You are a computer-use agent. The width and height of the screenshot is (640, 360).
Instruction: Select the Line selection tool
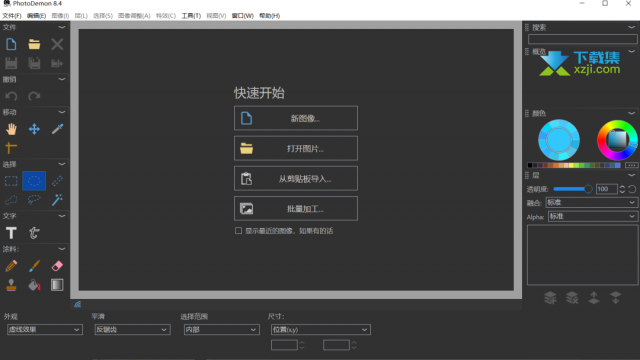click(x=57, y=181)
